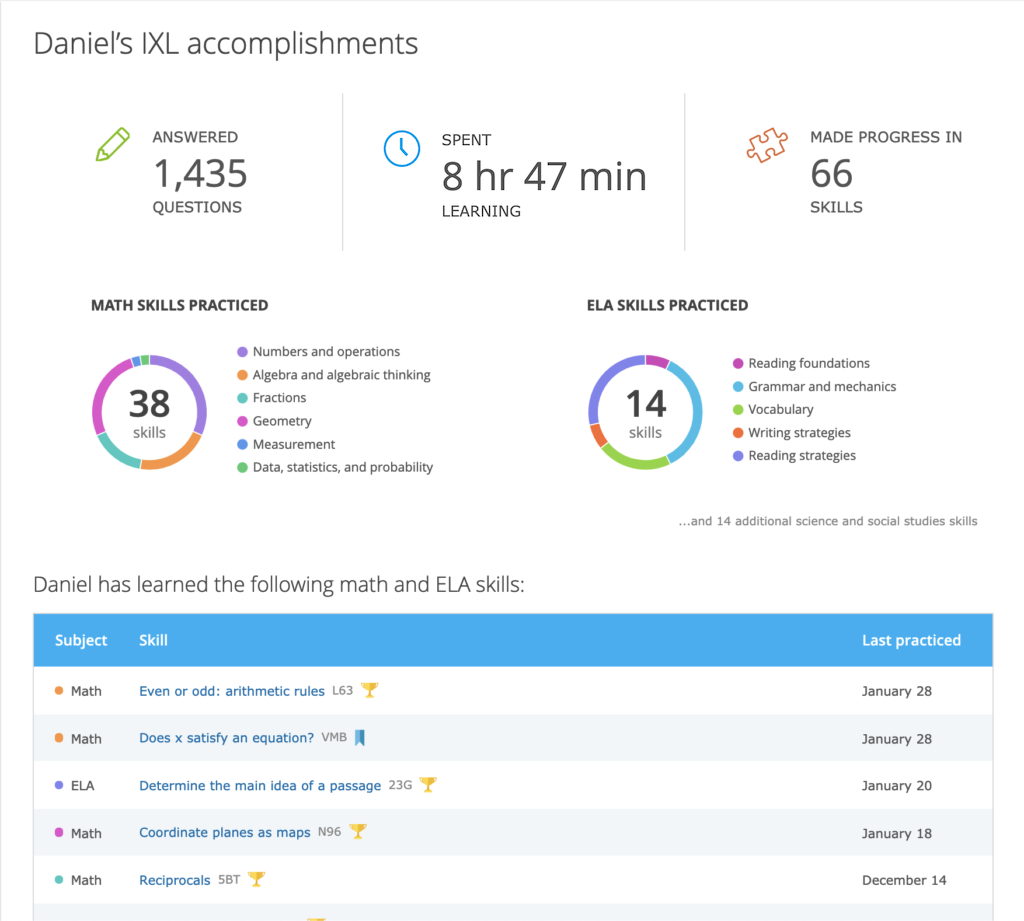Viewport: 1024px width, 921px height.
Task: Click trophy icon beside Determine the main idea
Action: pyautogui.click(x=428, y=784)
